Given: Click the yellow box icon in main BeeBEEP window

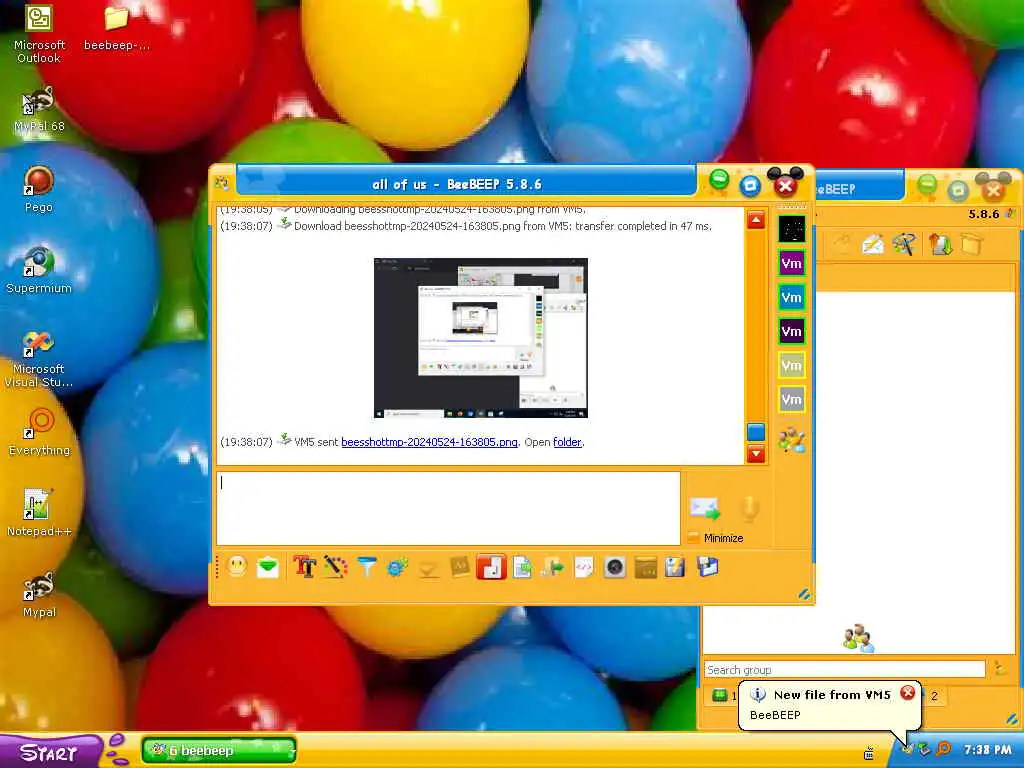Looking at the screenshot, I should (972, 245).
